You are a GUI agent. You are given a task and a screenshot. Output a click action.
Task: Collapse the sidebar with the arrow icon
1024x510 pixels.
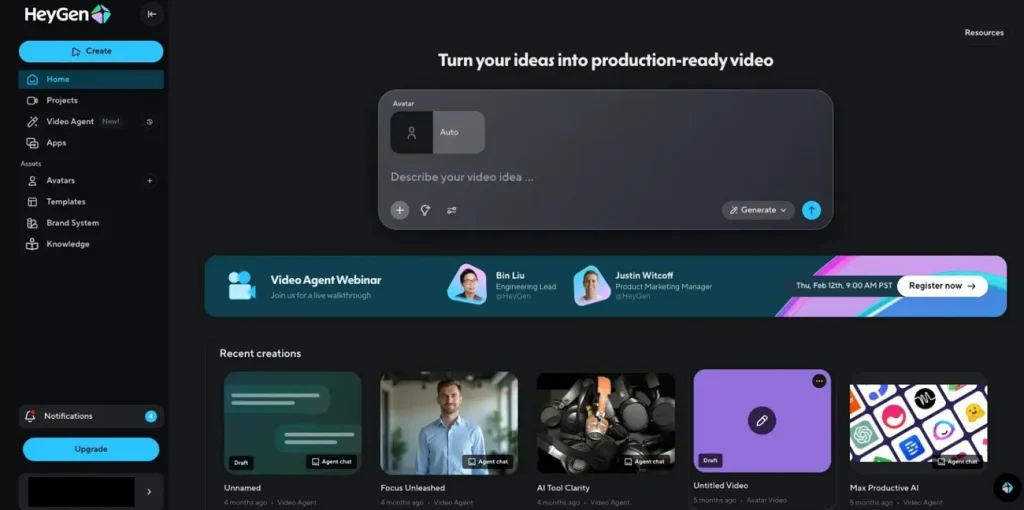tap(151, 14)
